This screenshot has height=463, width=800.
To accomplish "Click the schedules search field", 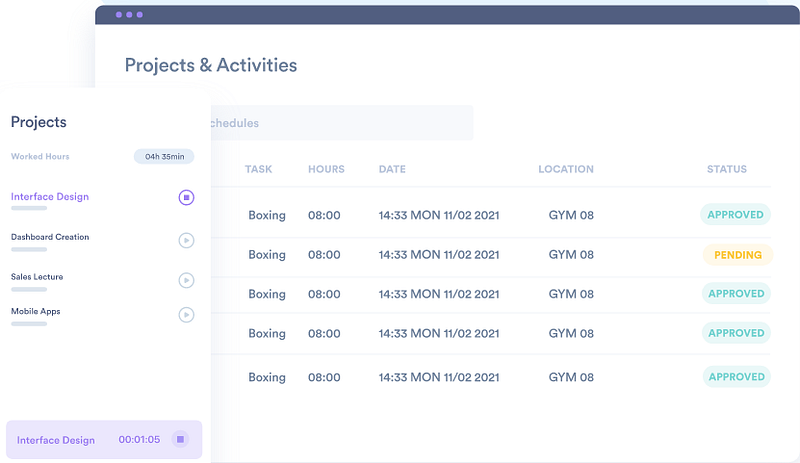I will coord(342,123).
